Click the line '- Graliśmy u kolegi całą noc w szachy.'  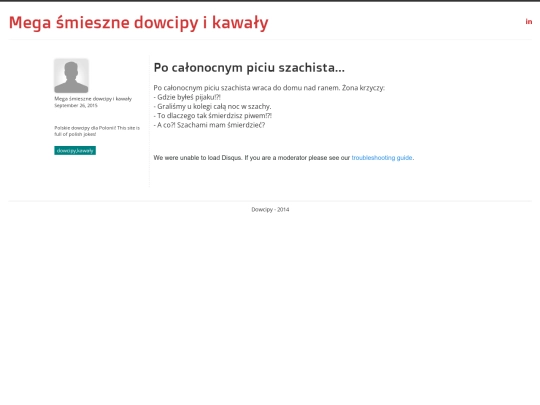212,106
